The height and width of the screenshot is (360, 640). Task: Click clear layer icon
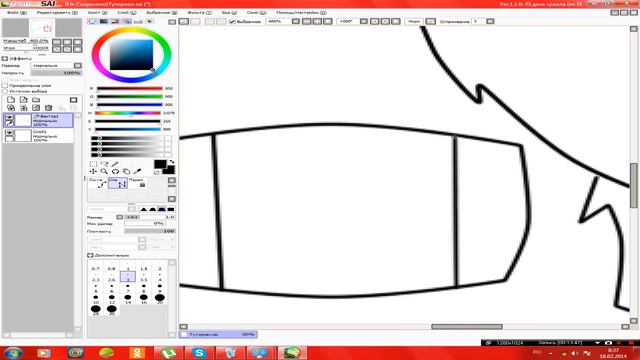coord(36,108)
